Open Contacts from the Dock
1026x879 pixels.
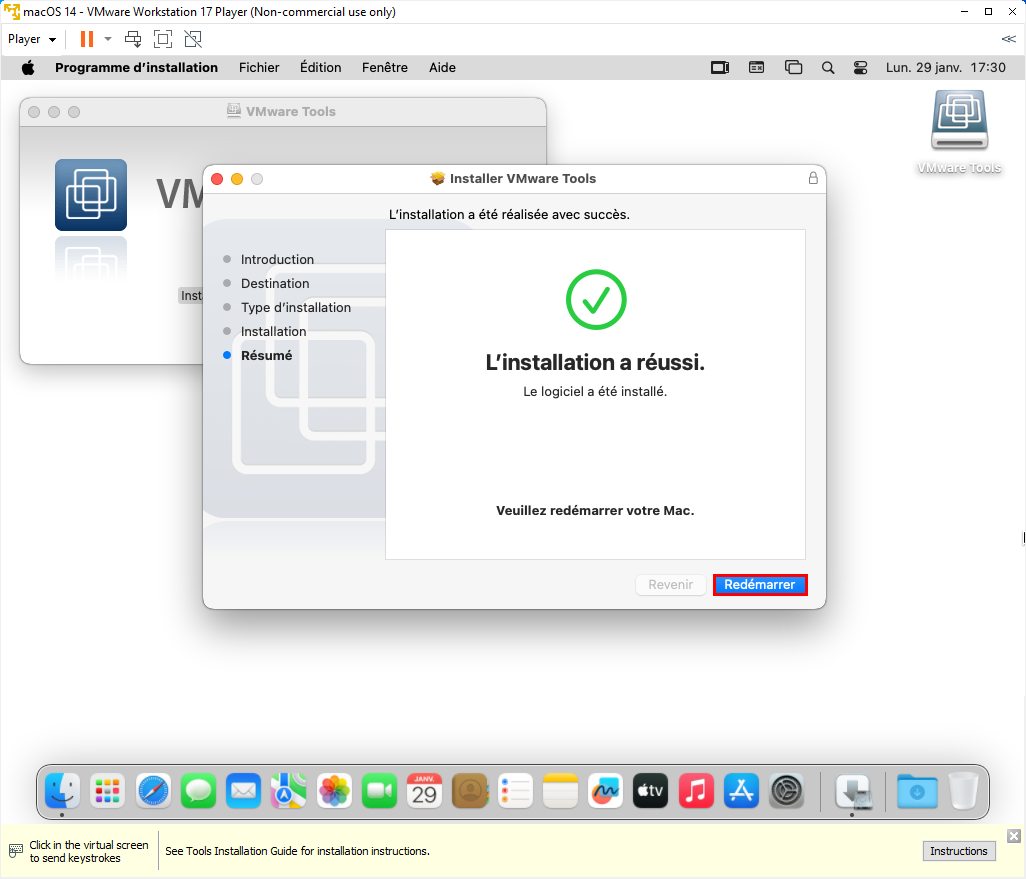(470, 791)
